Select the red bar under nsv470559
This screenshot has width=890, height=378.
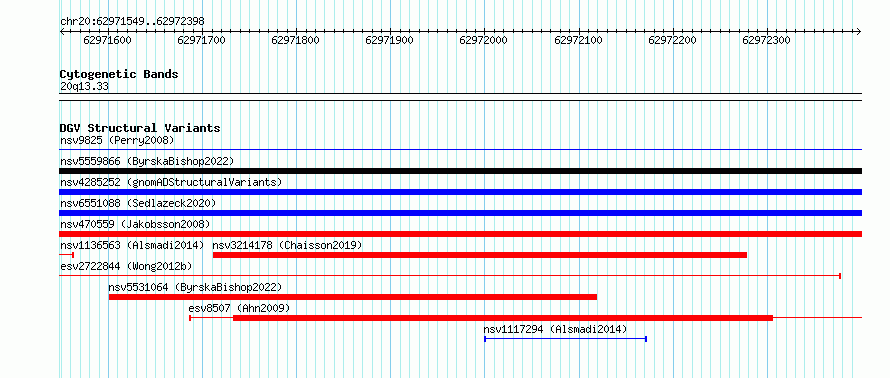click(x=460, y=234)
